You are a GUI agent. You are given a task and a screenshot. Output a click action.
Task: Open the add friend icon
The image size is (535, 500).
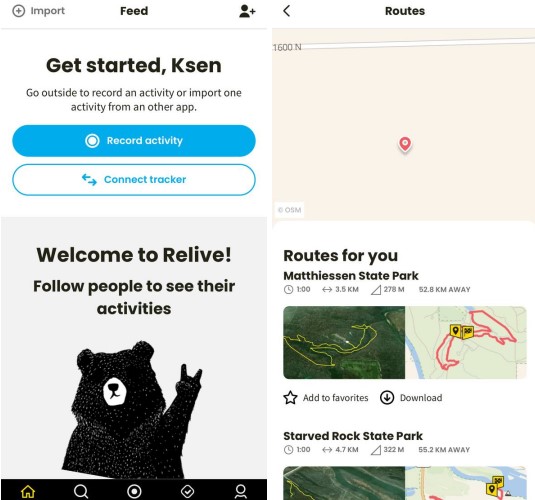(247, 11)
